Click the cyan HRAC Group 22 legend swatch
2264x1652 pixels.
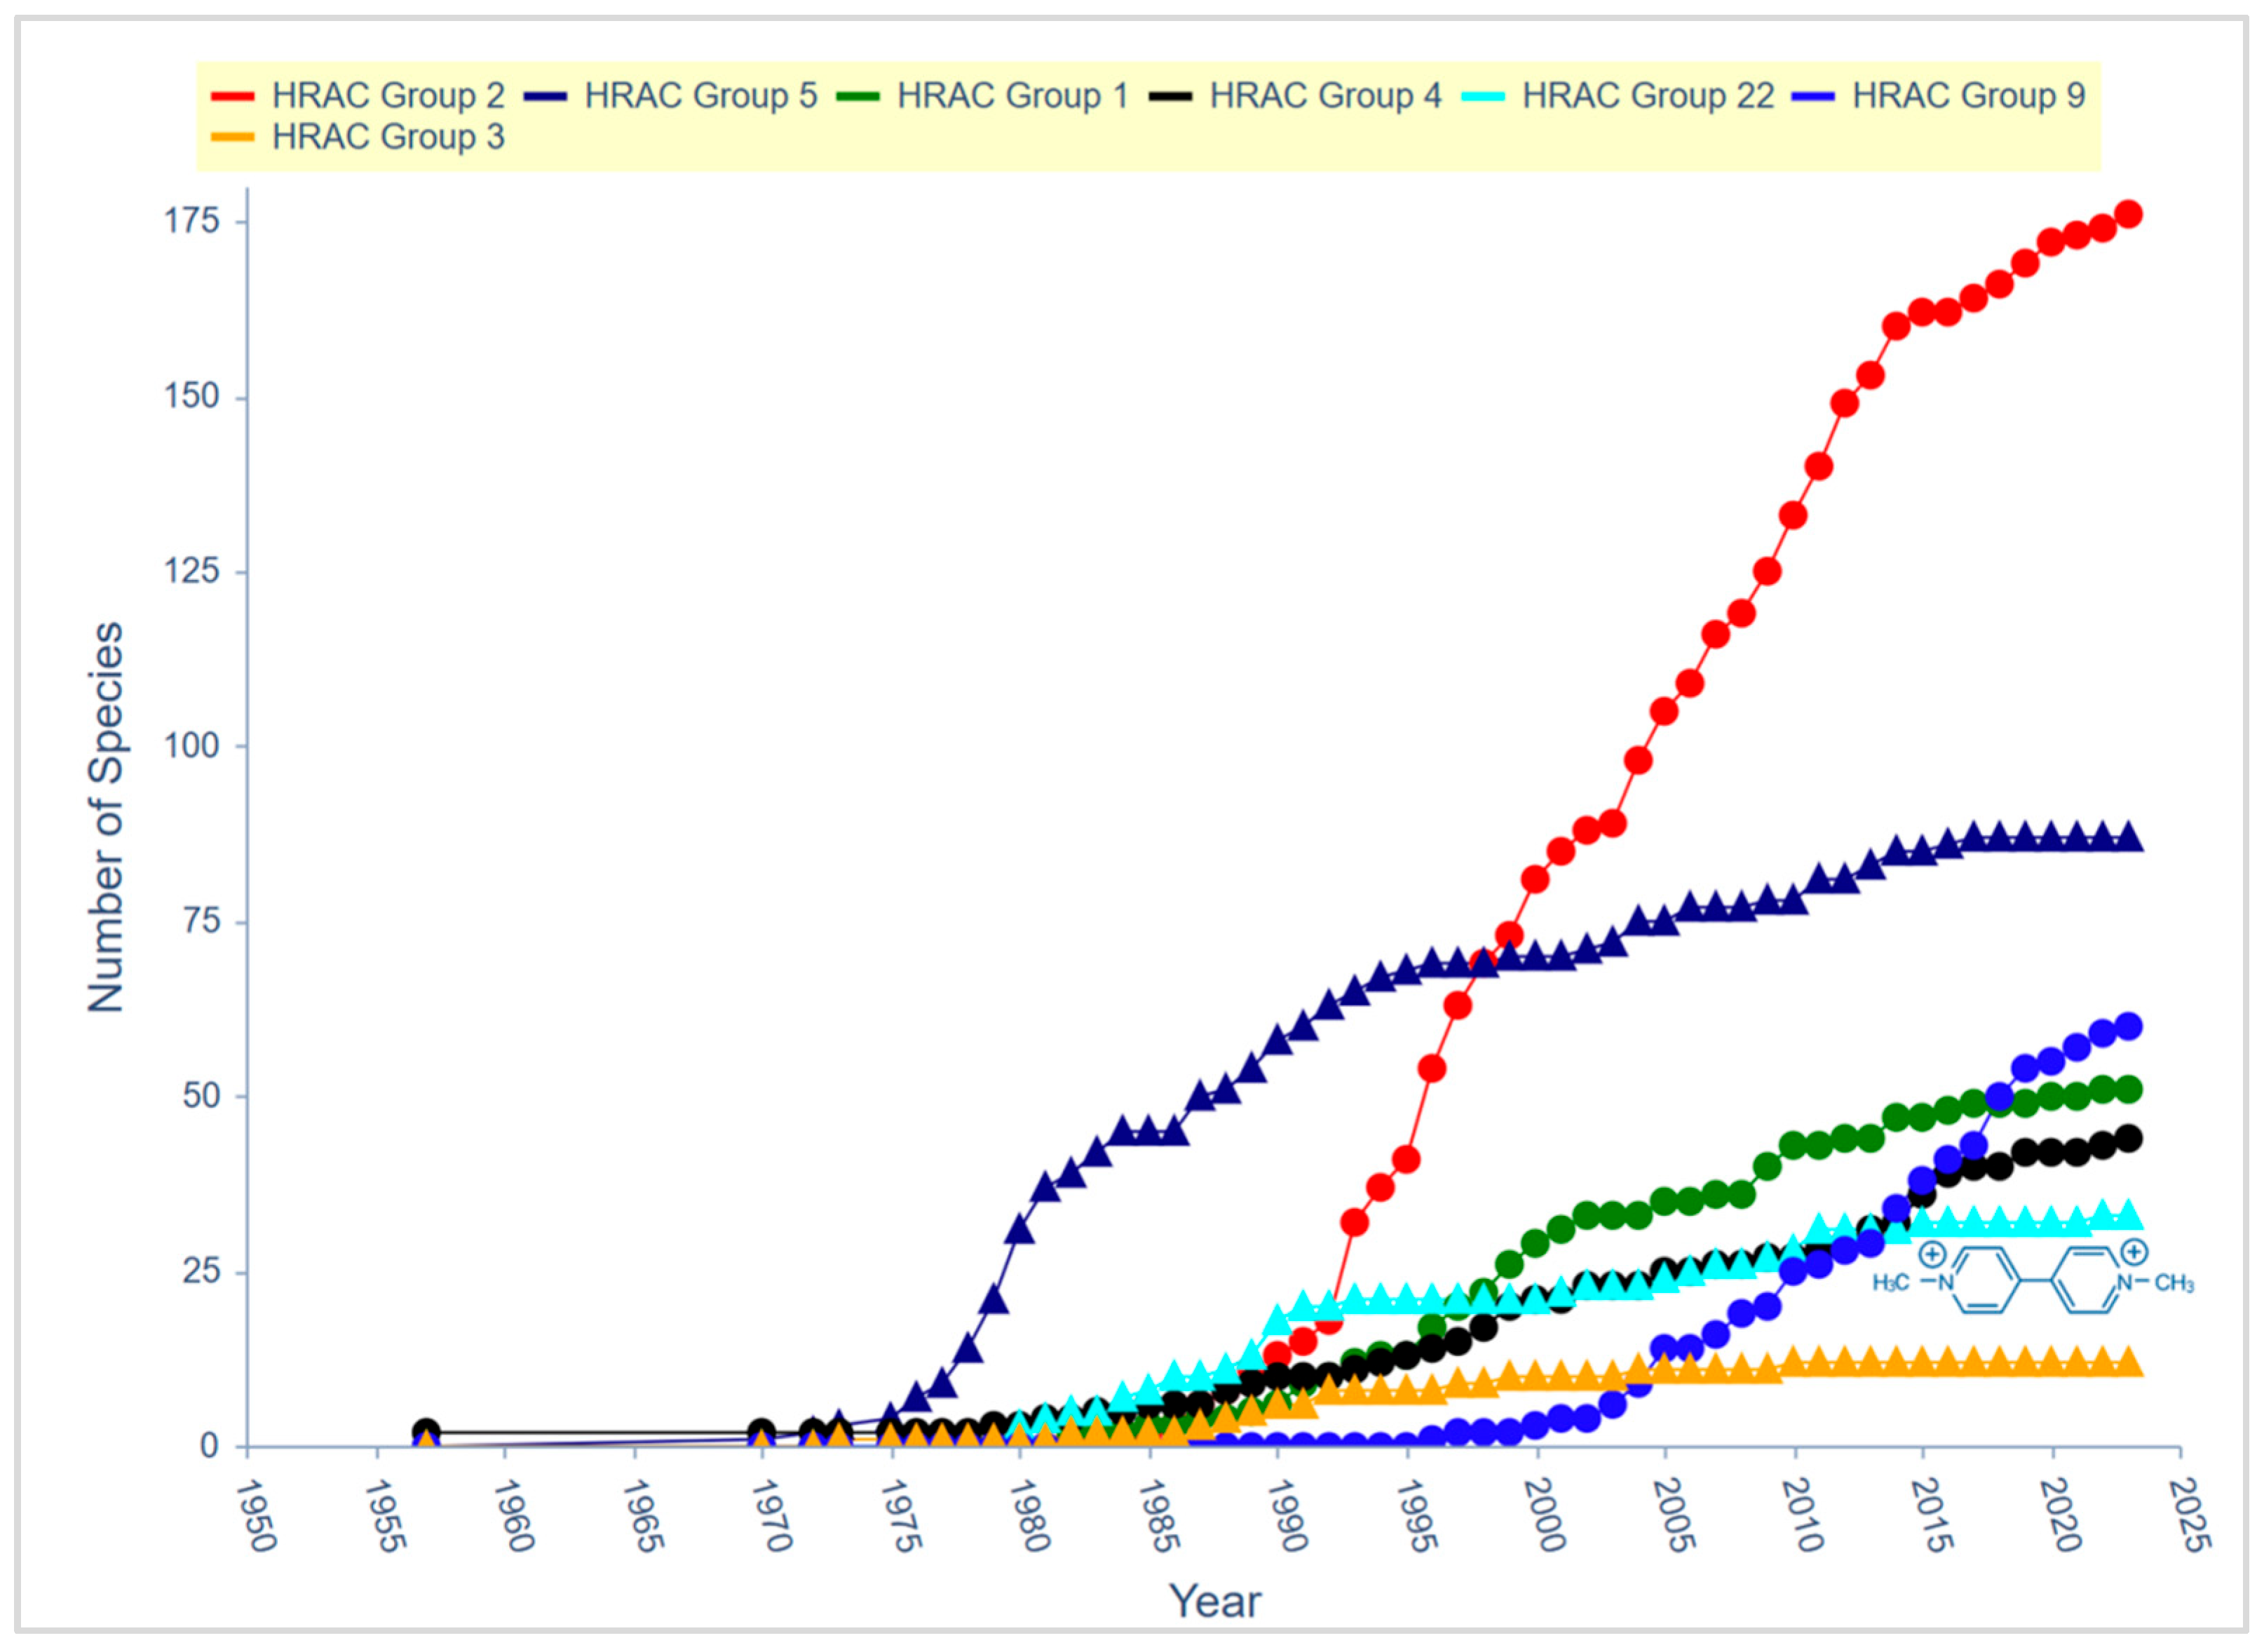[x=1483, y=97]
